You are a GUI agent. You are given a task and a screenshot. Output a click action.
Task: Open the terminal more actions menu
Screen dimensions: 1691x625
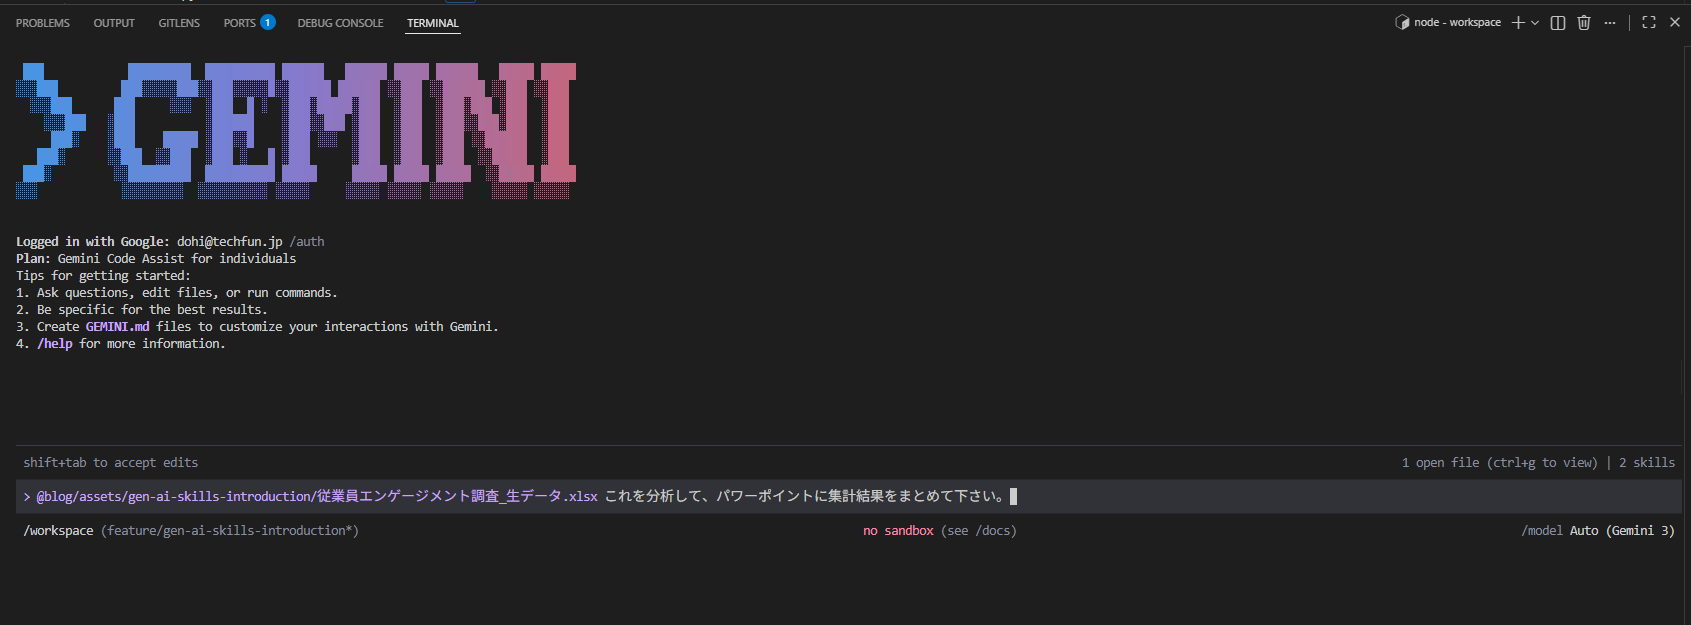coord(1610,22)
